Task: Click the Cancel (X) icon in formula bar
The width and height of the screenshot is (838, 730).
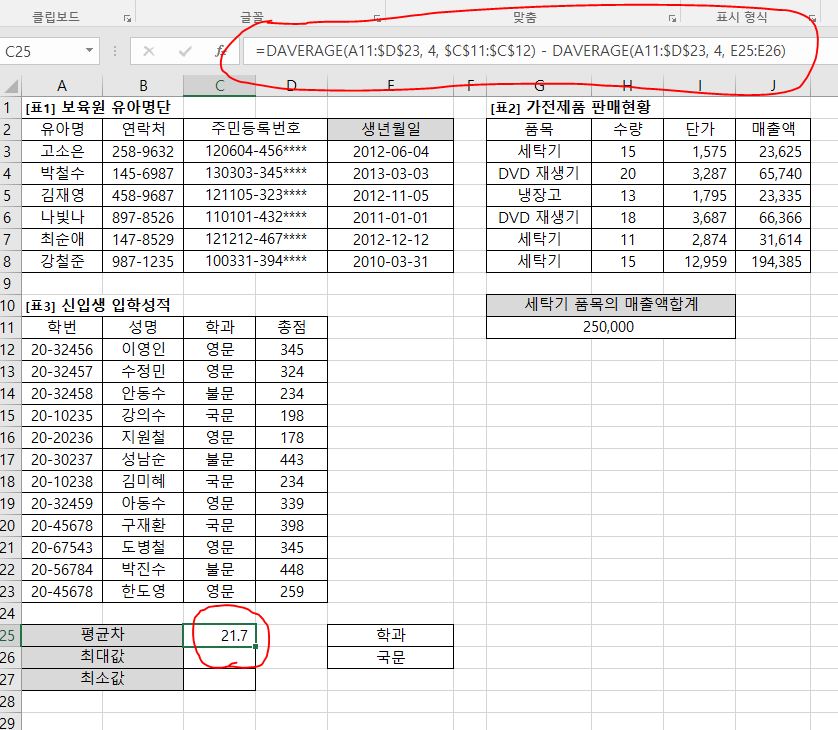Action: point(149,51)
